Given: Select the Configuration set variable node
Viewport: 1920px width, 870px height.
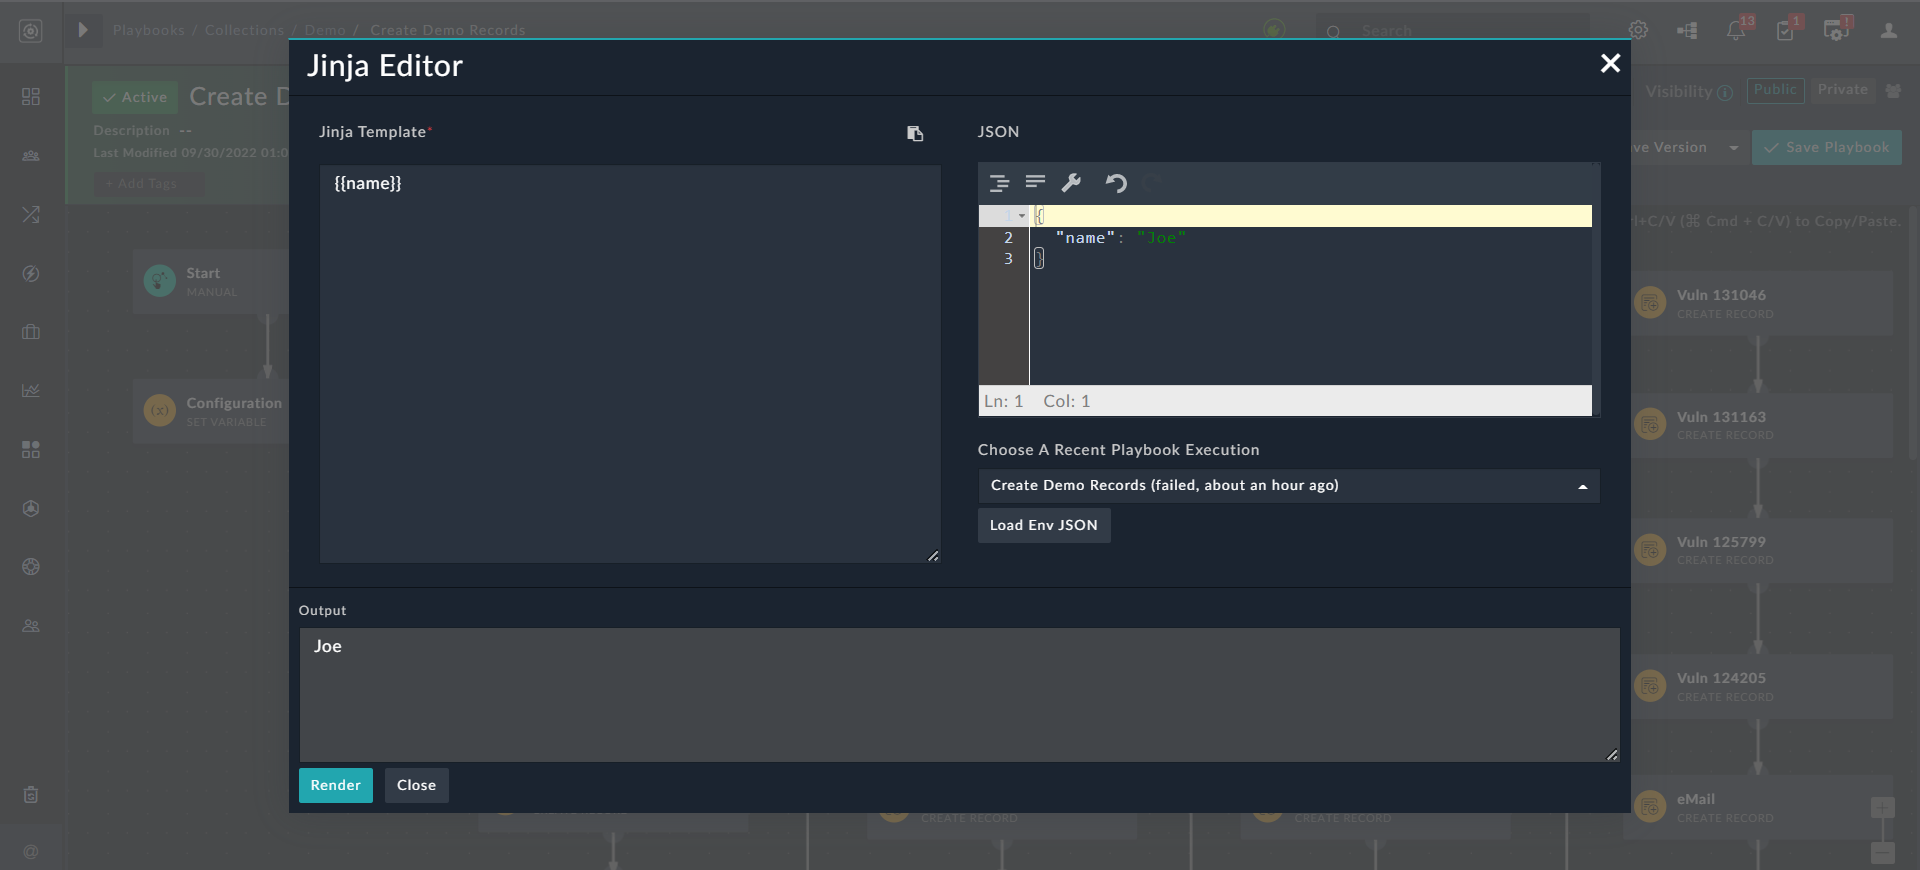Looking at the screenshot, I should 211,411.
